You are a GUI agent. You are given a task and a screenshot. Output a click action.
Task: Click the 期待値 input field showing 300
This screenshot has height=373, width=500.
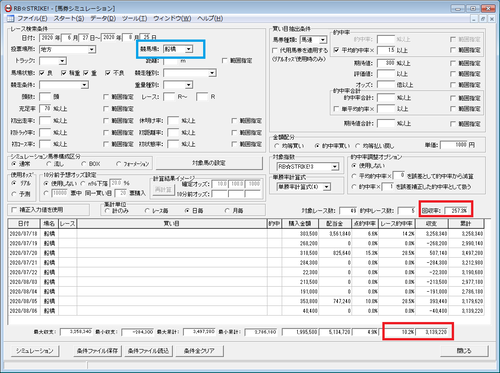tap(386, 63)
